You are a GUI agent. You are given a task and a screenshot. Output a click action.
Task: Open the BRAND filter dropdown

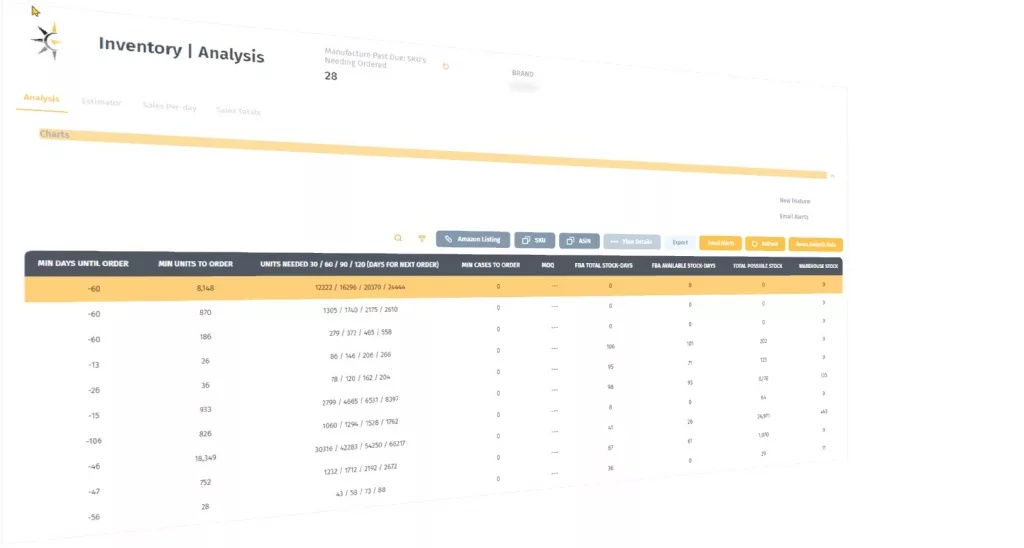[522, 86]
